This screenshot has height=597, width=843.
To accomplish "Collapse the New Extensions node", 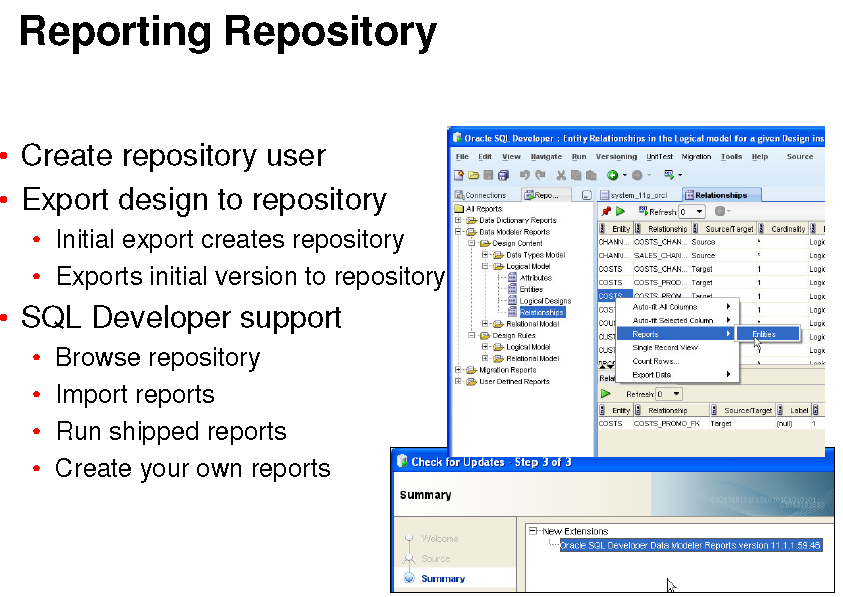I will 533,531.
